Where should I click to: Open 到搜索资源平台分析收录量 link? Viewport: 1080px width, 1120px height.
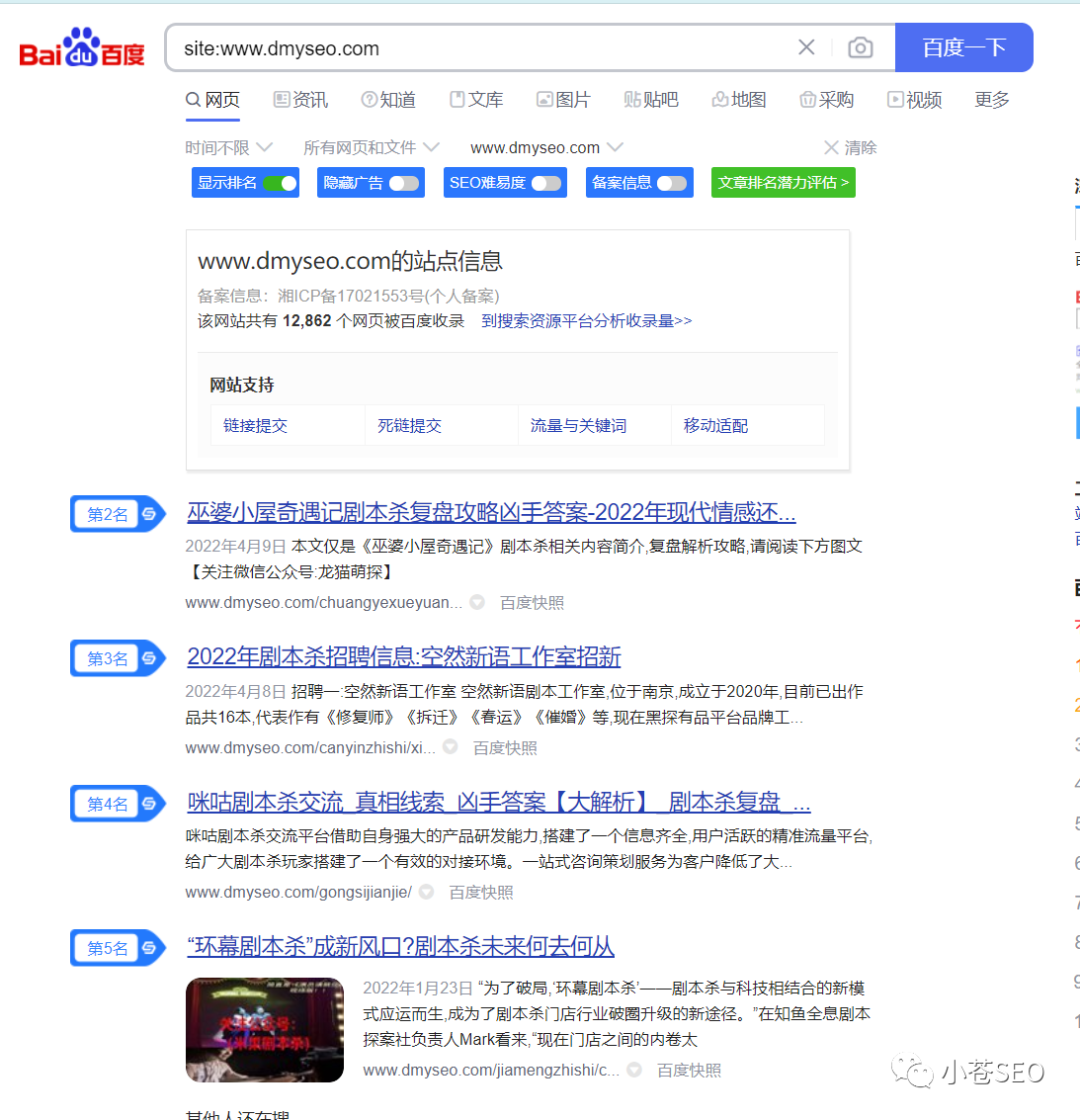click(x=586, y=321)
